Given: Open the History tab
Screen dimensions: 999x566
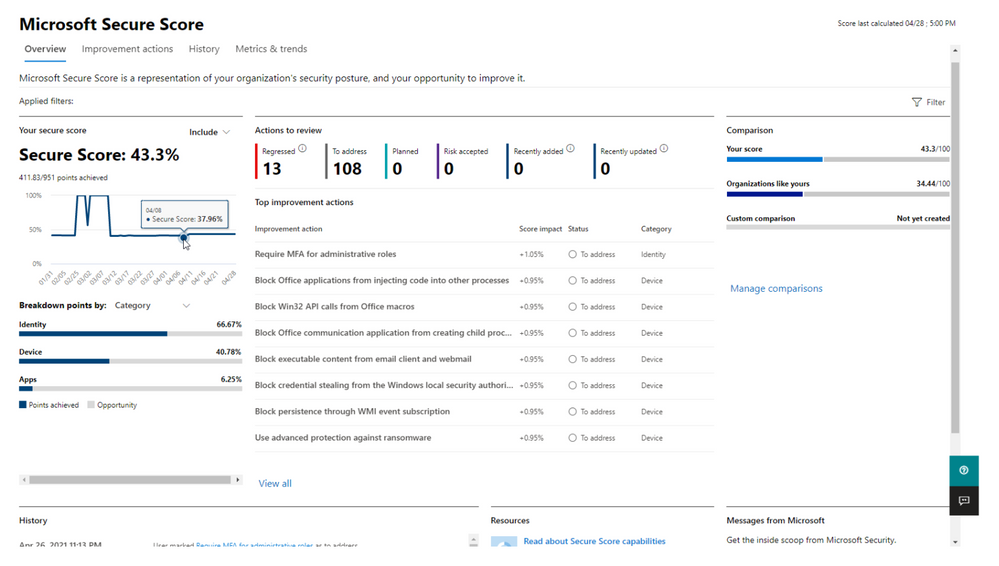Looking at the screenshot, I should click(x=204, y=49).
